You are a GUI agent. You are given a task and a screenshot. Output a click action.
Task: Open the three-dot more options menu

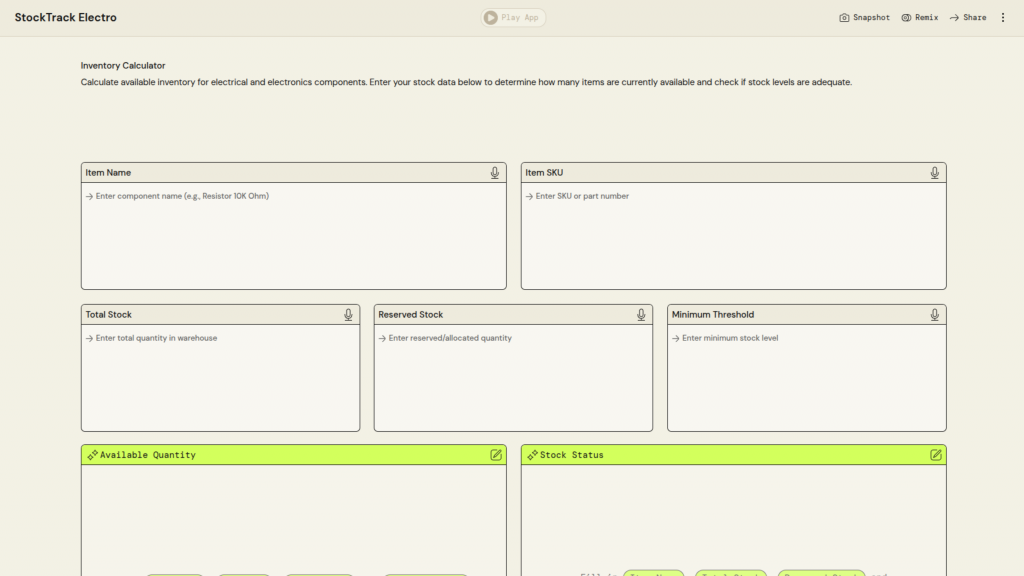1003,18
